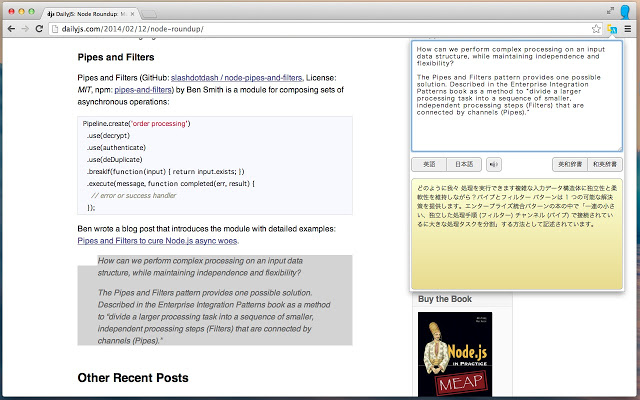
Task: Open the translator extension icon in toolbar
Action: point(611,29)
